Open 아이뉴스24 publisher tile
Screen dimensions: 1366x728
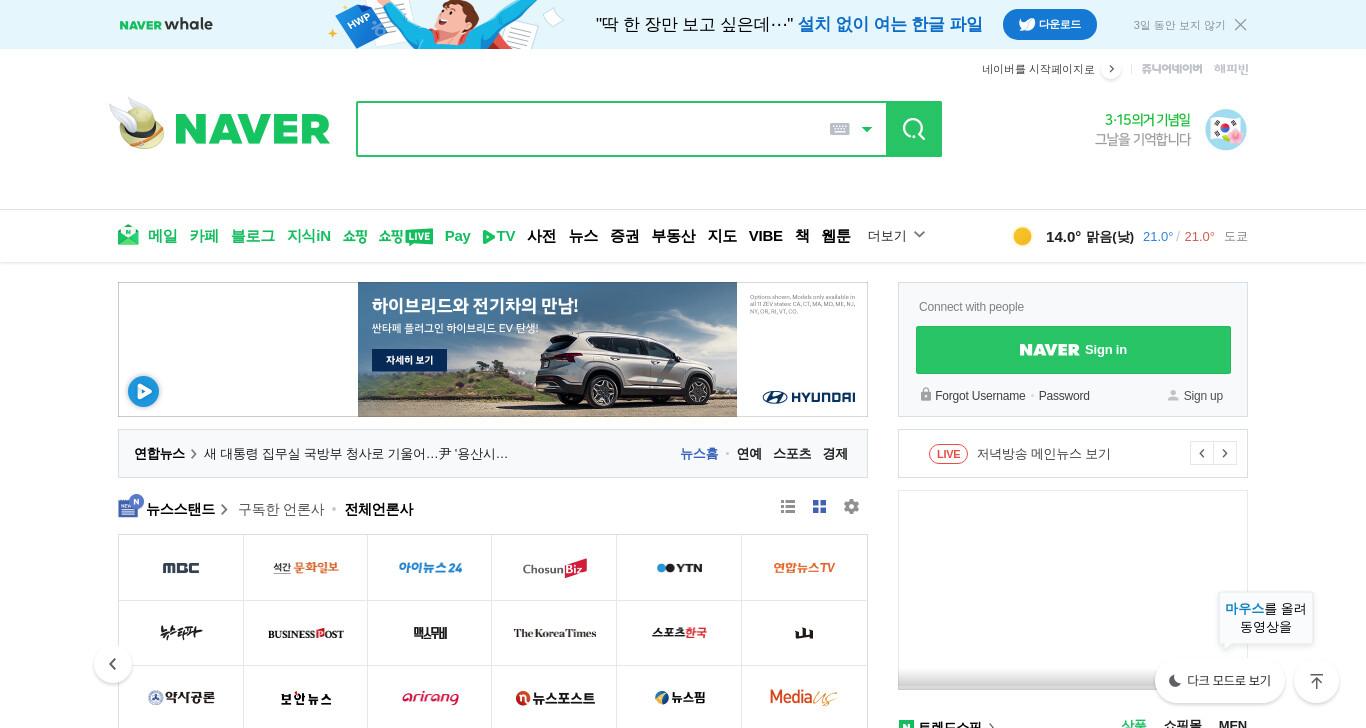[x=430, y=568]
